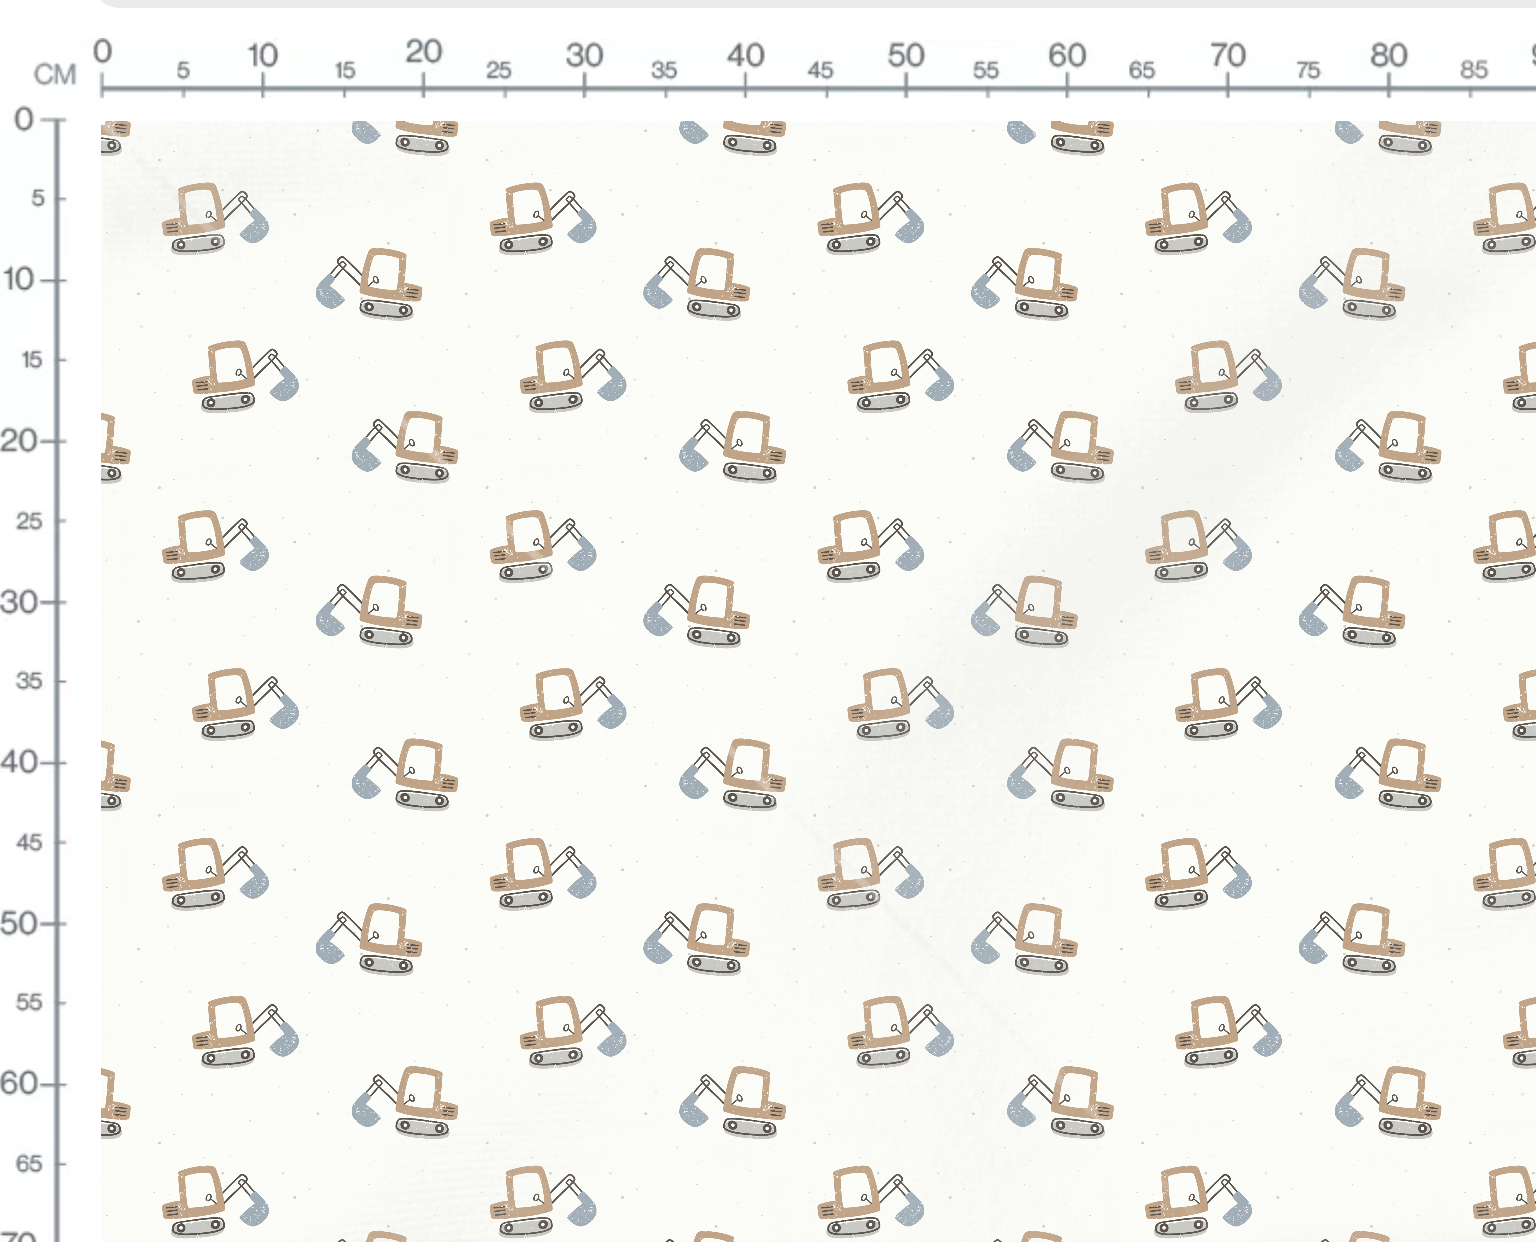Click the 30 mark on the vertical ruler
The width and height of the screenshot is (1536, 1242).
click(x=19, y=601)
